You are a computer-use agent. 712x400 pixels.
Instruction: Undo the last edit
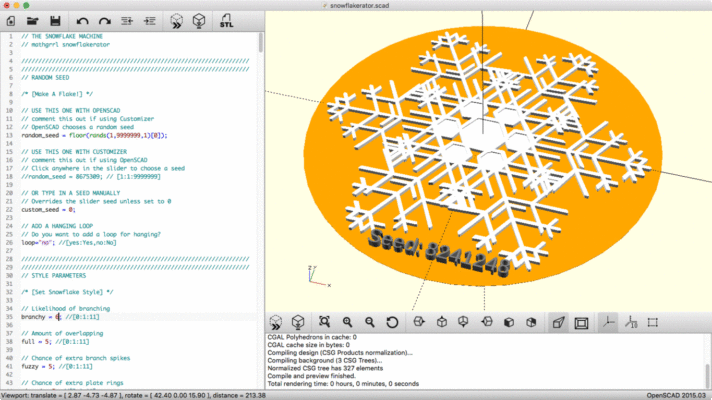81,20
